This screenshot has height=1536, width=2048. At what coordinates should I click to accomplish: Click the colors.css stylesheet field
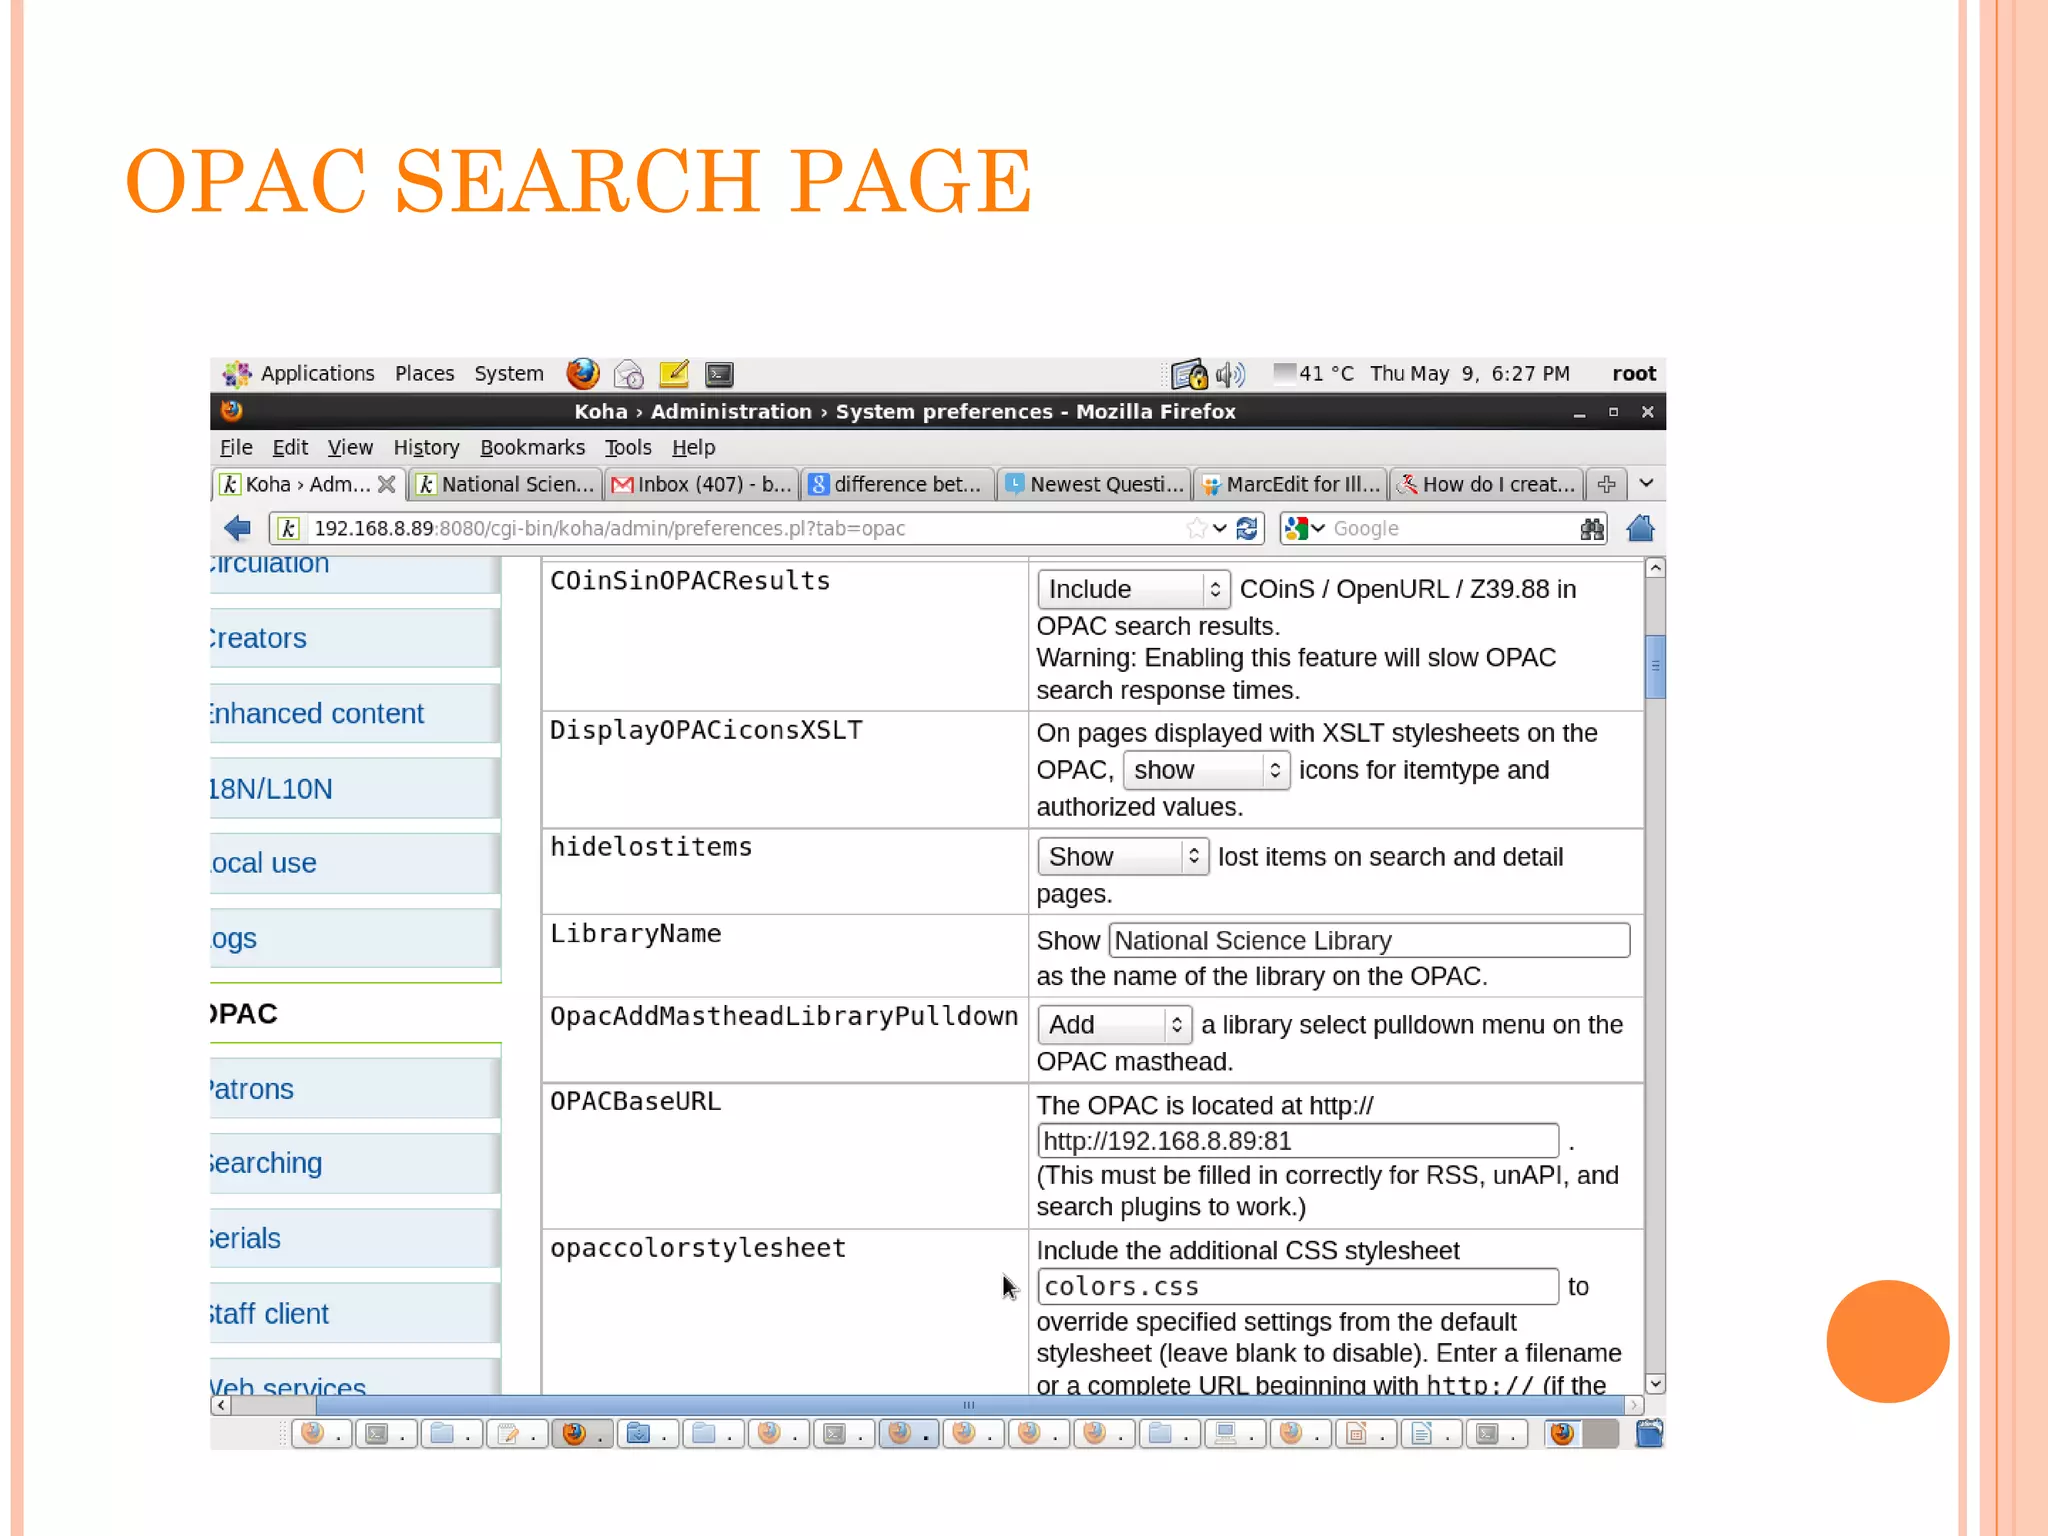(1298, 1286)
